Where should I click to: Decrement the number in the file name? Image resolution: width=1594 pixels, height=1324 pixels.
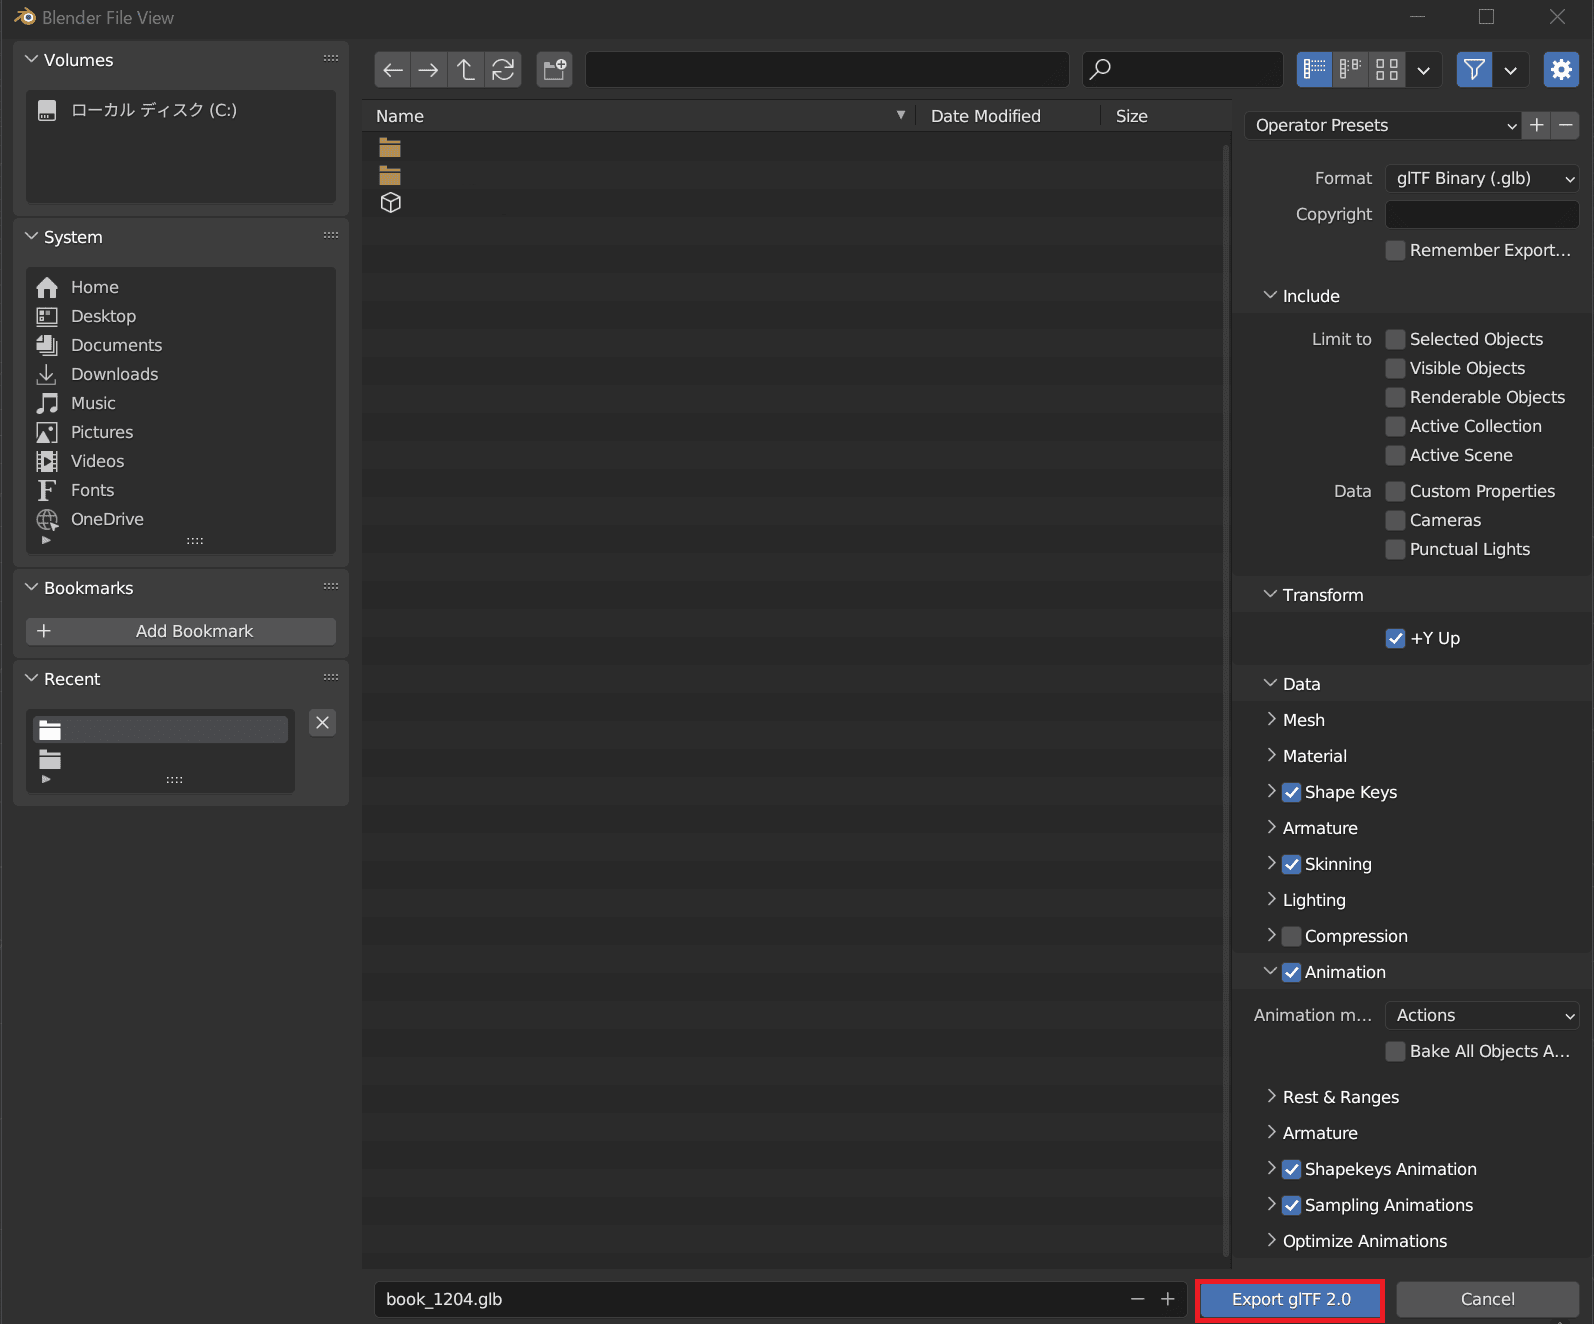click(1137, 1299)
